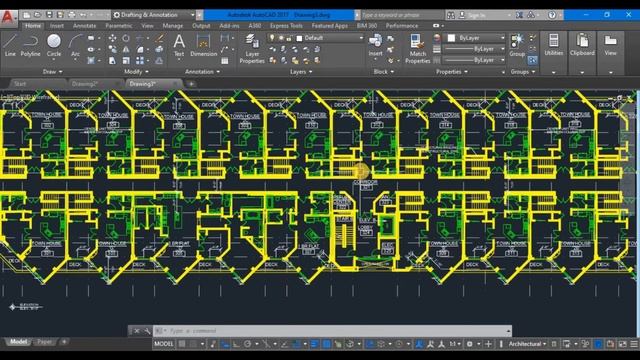Toggle Polar Tracking in status bar

(x=247, y=344)
